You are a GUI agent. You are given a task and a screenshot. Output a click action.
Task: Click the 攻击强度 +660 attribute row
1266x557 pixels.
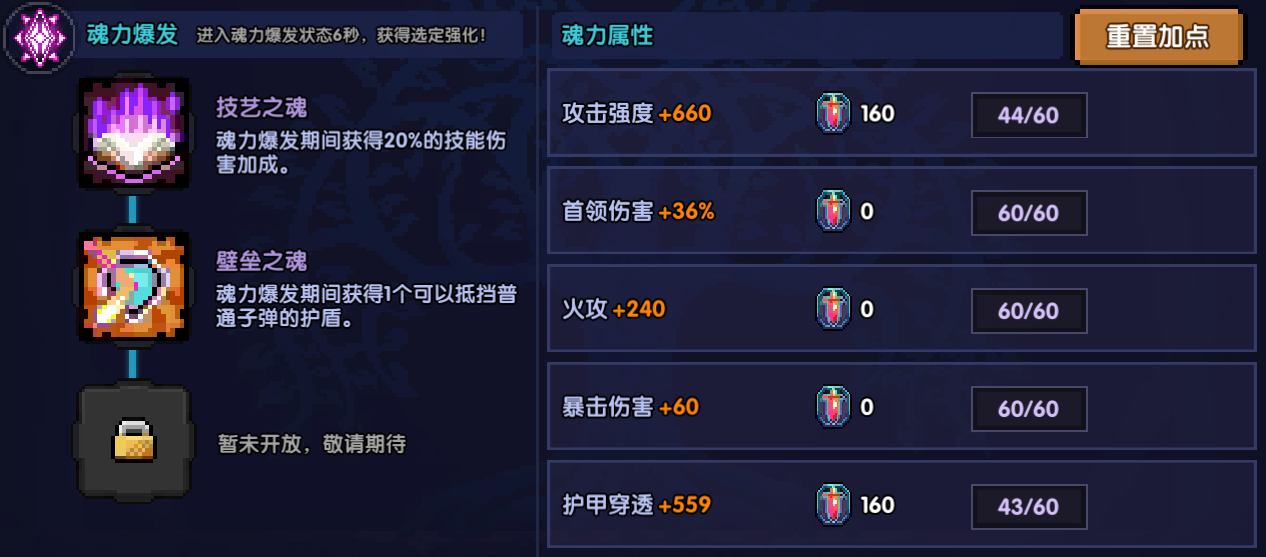[x=902, y=113]
